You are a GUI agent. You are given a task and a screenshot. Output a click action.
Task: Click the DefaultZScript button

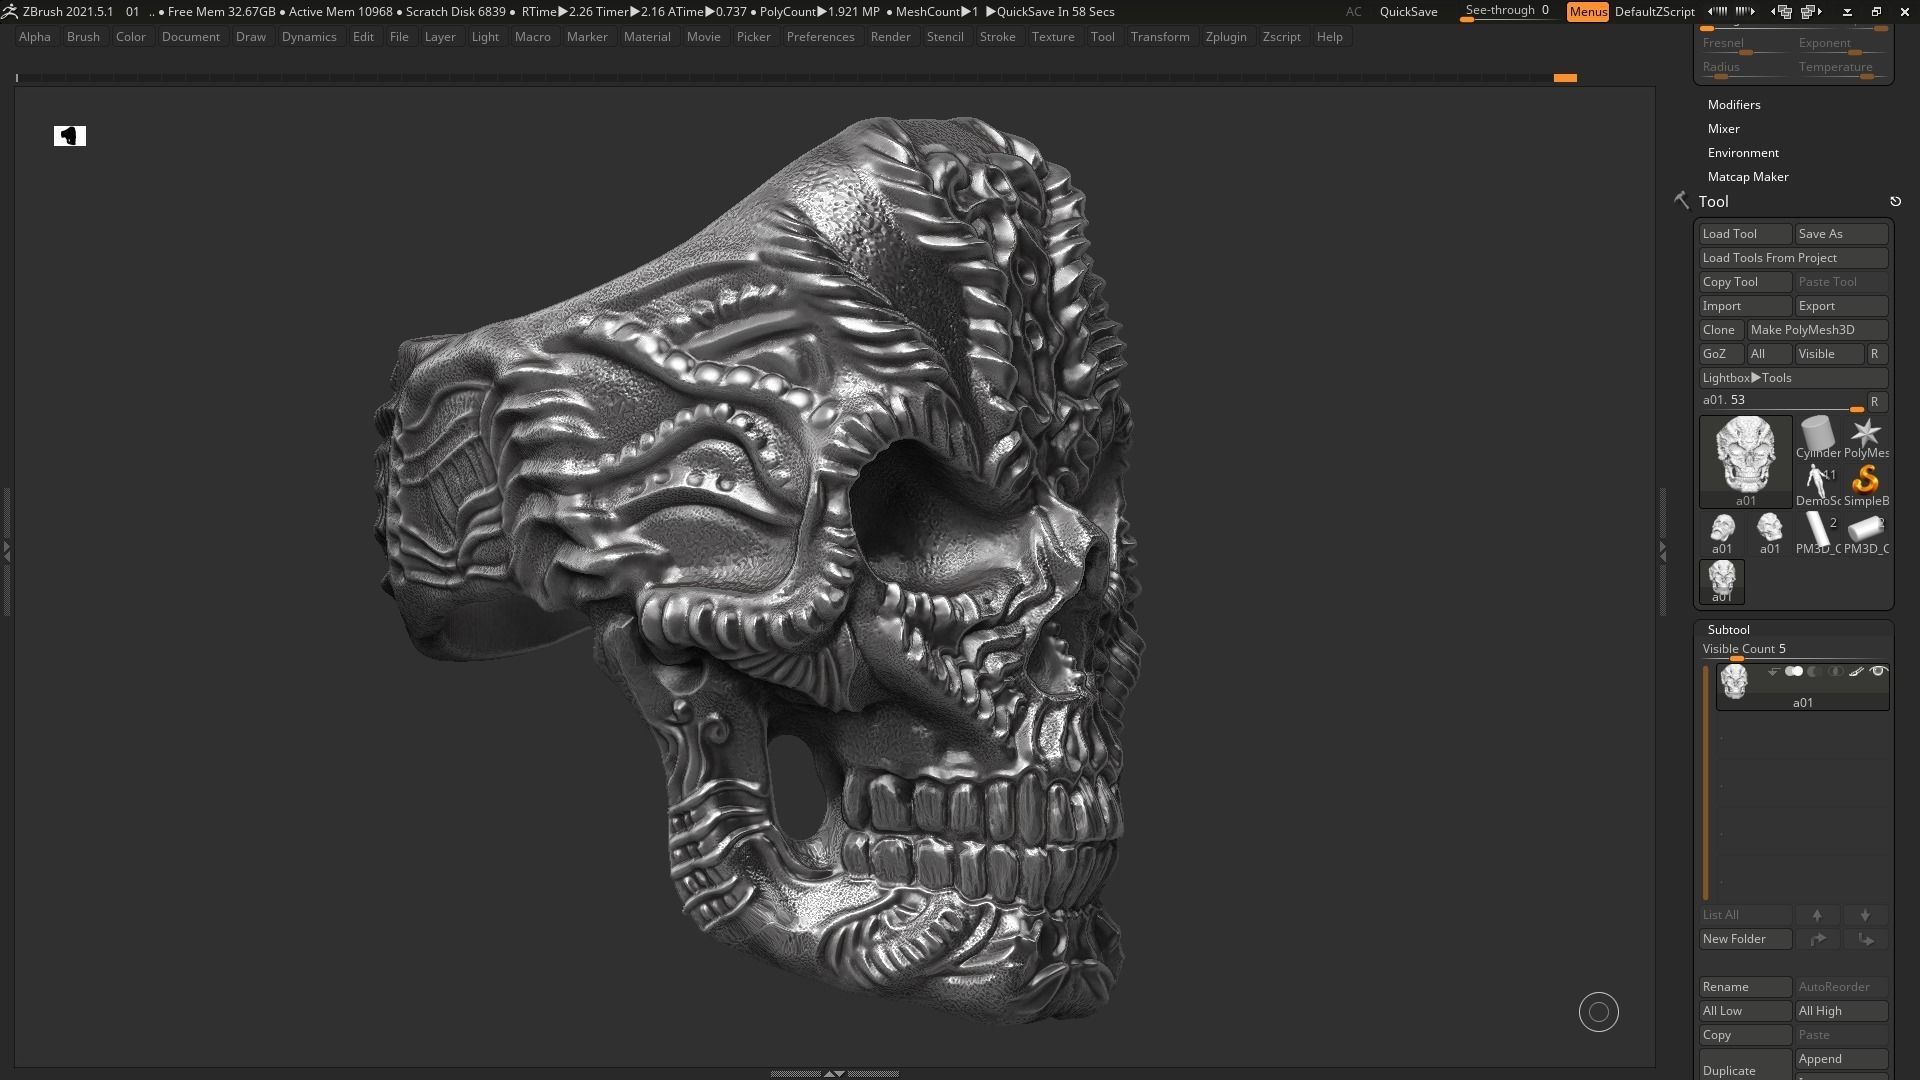(x=1654, y=12)
